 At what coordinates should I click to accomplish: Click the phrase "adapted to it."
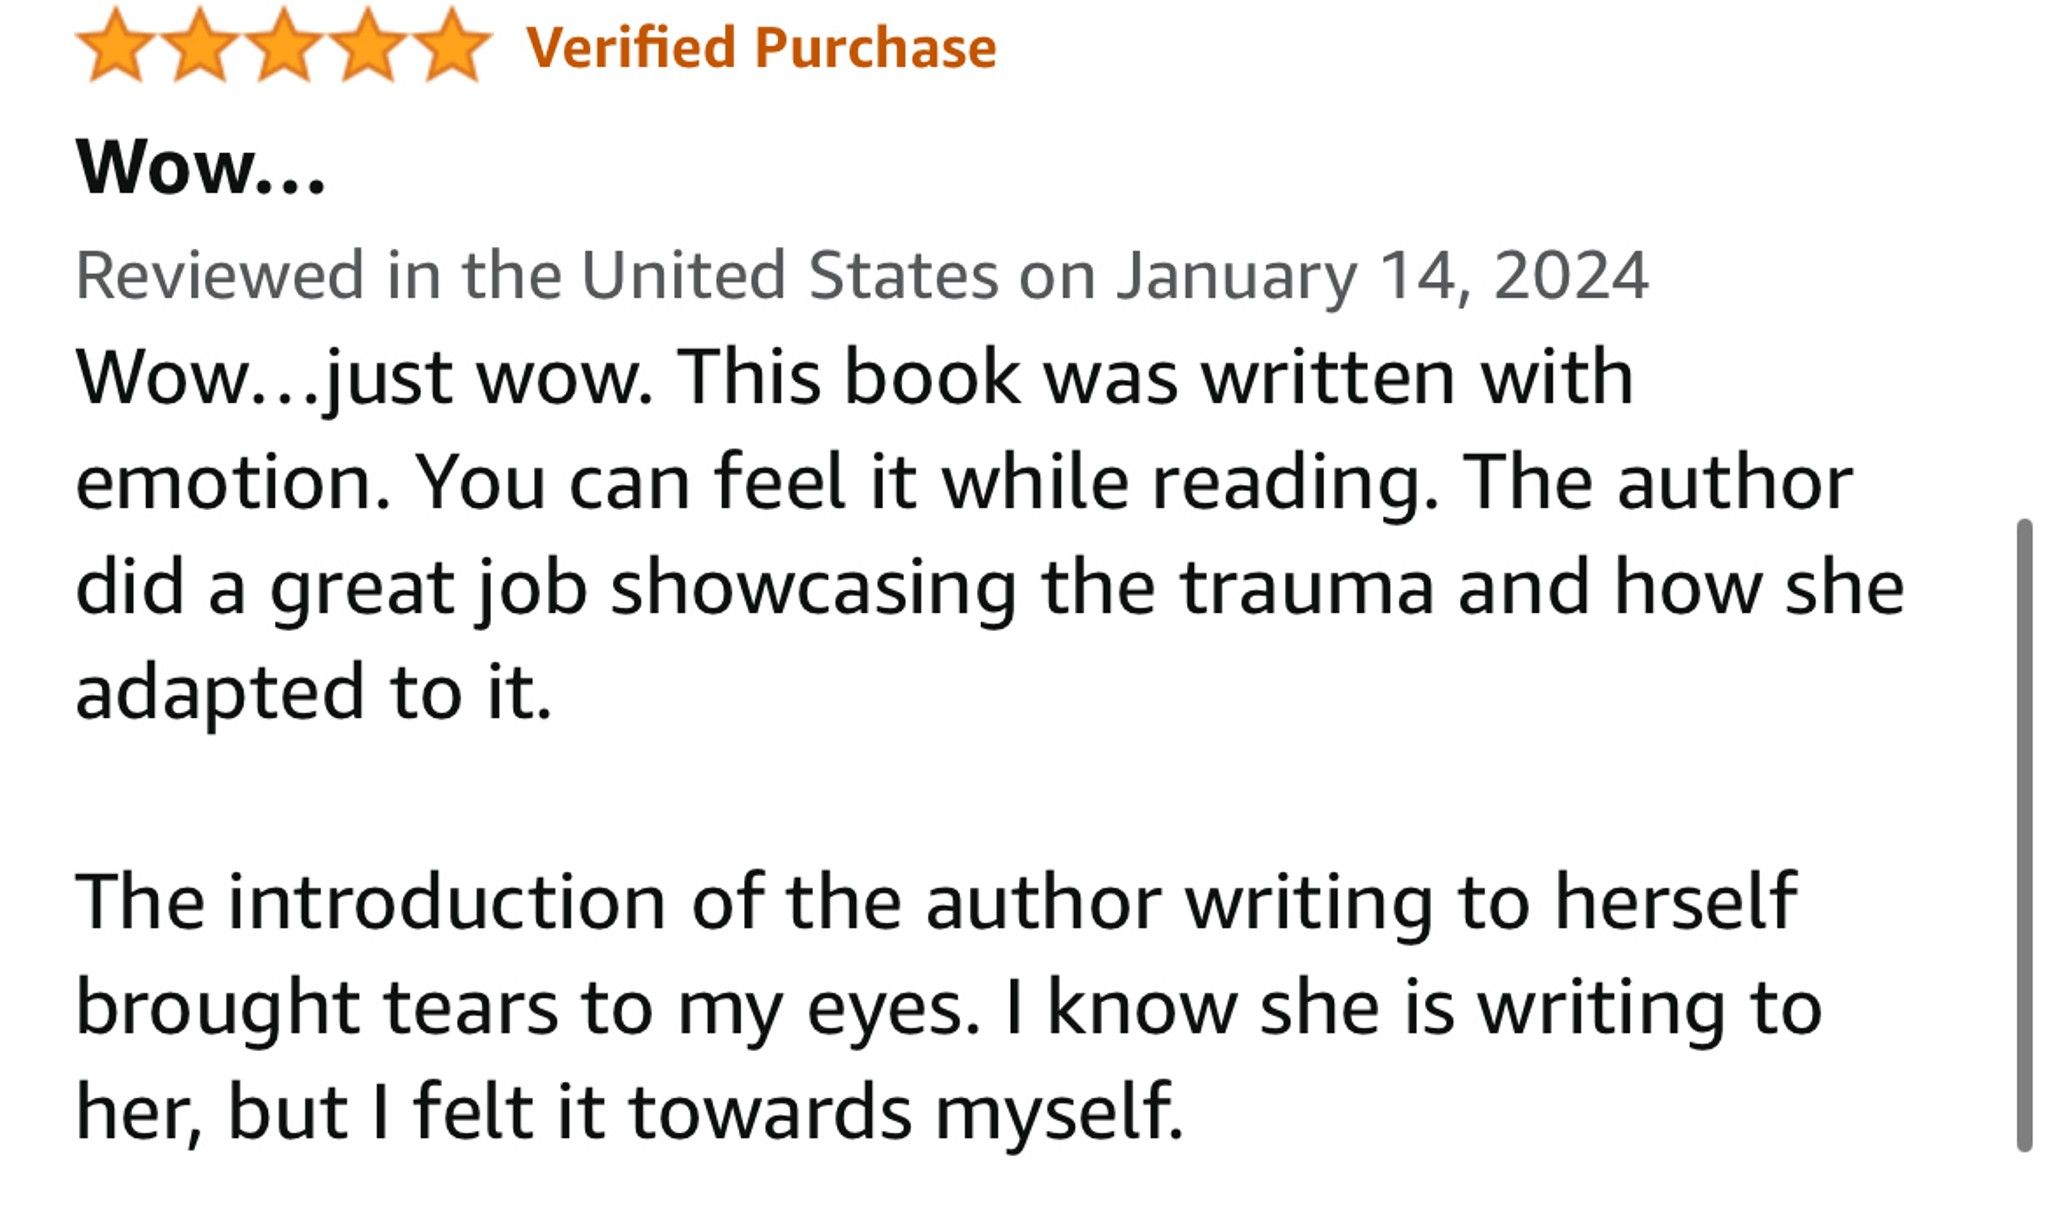314,694
